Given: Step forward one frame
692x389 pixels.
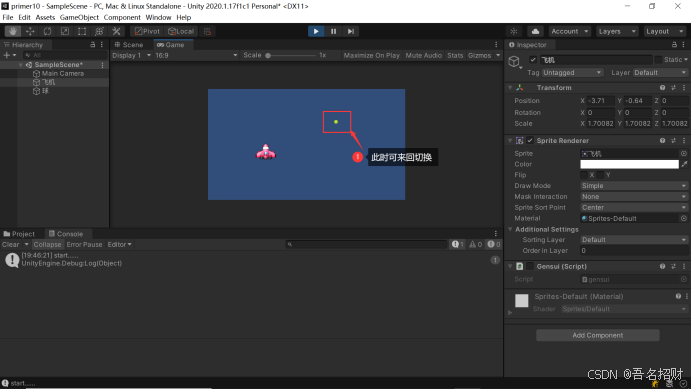Looking at the screenshot, I should click(350, 31).
